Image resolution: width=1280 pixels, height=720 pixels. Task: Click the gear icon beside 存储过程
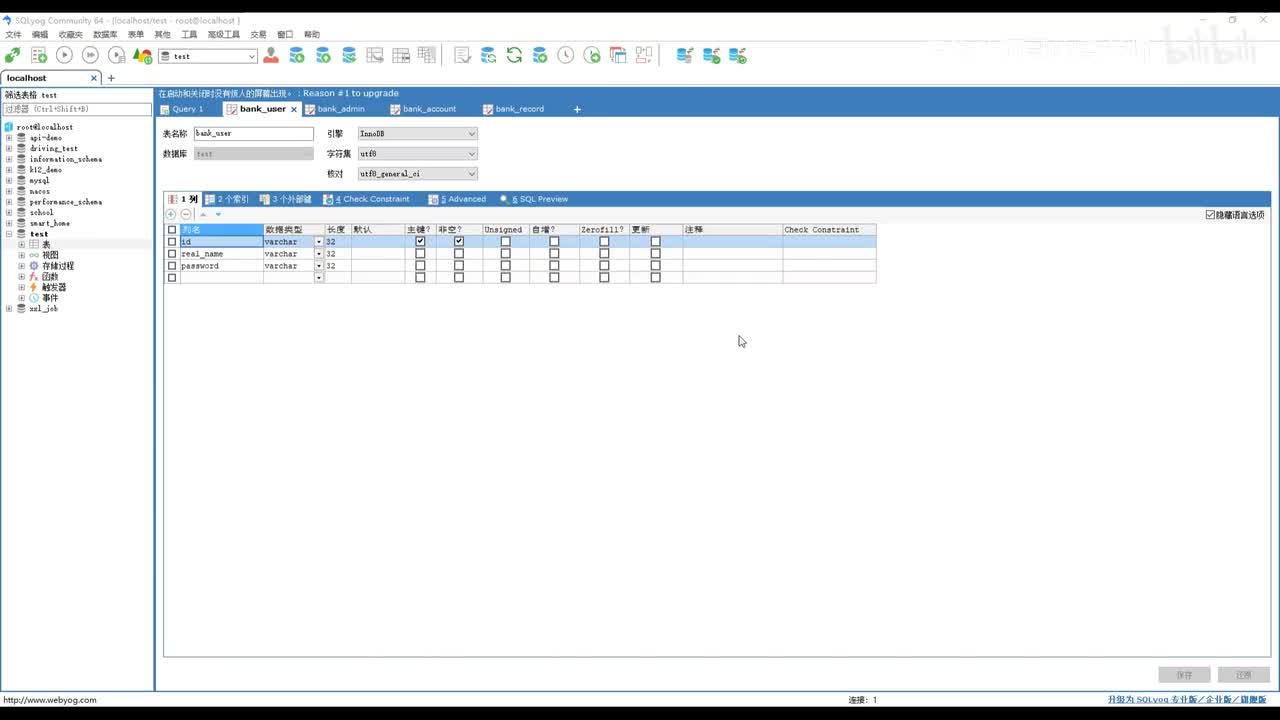34,266
